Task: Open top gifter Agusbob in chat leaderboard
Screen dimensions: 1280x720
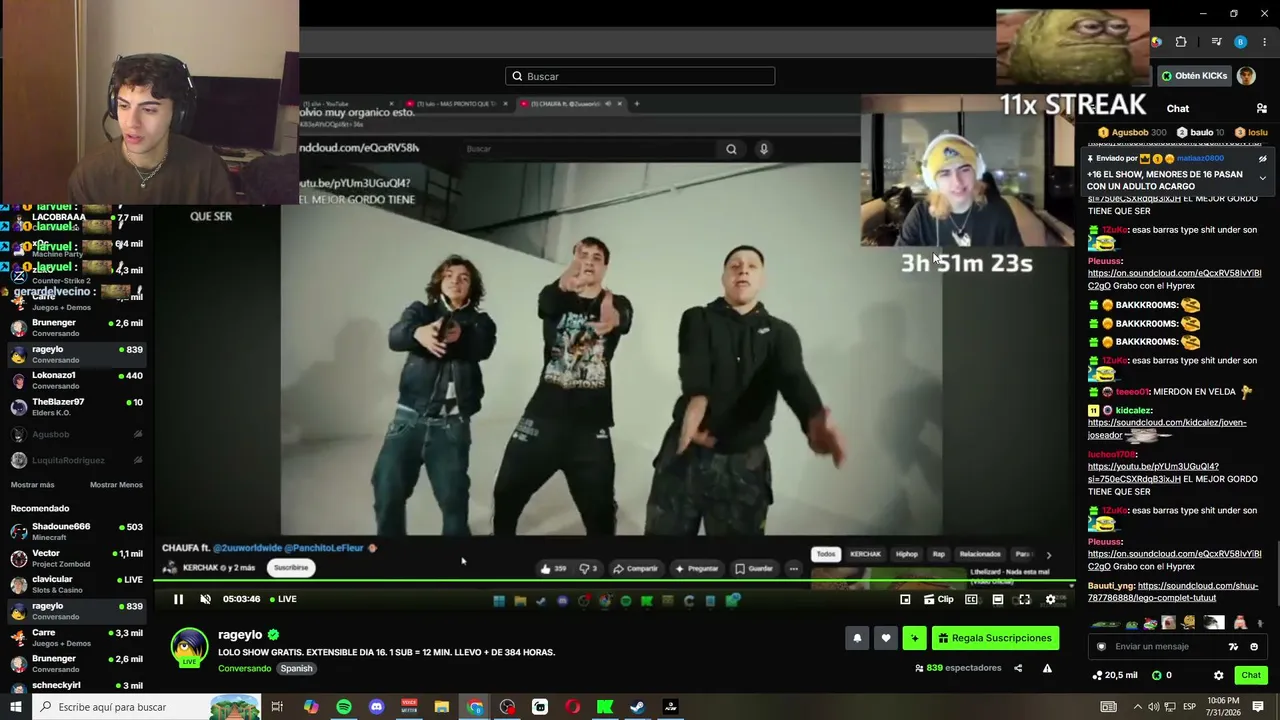Action: point(1132,132)
